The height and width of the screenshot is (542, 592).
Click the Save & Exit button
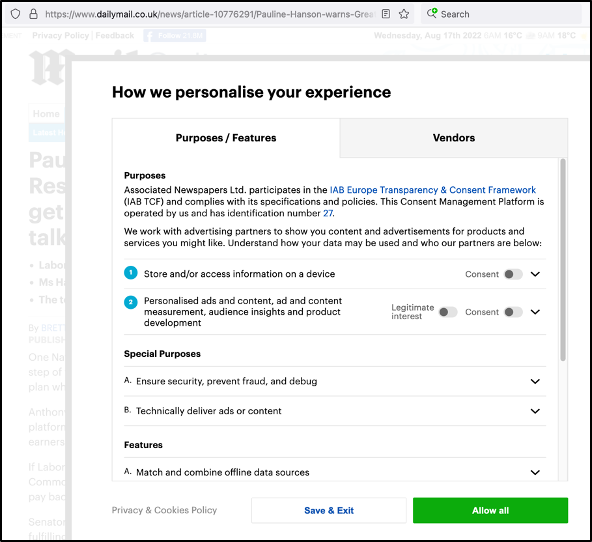pos(329,510)
